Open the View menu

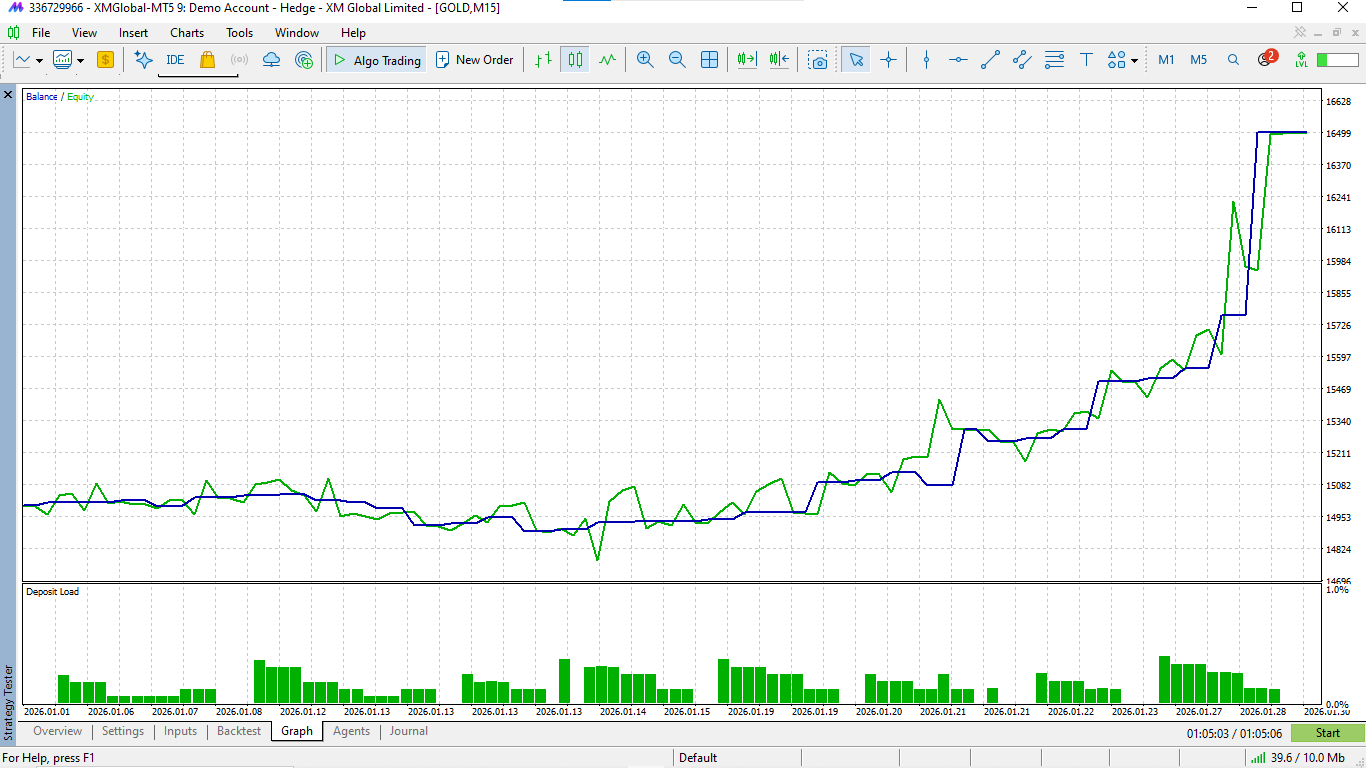(x=84, y=33)
